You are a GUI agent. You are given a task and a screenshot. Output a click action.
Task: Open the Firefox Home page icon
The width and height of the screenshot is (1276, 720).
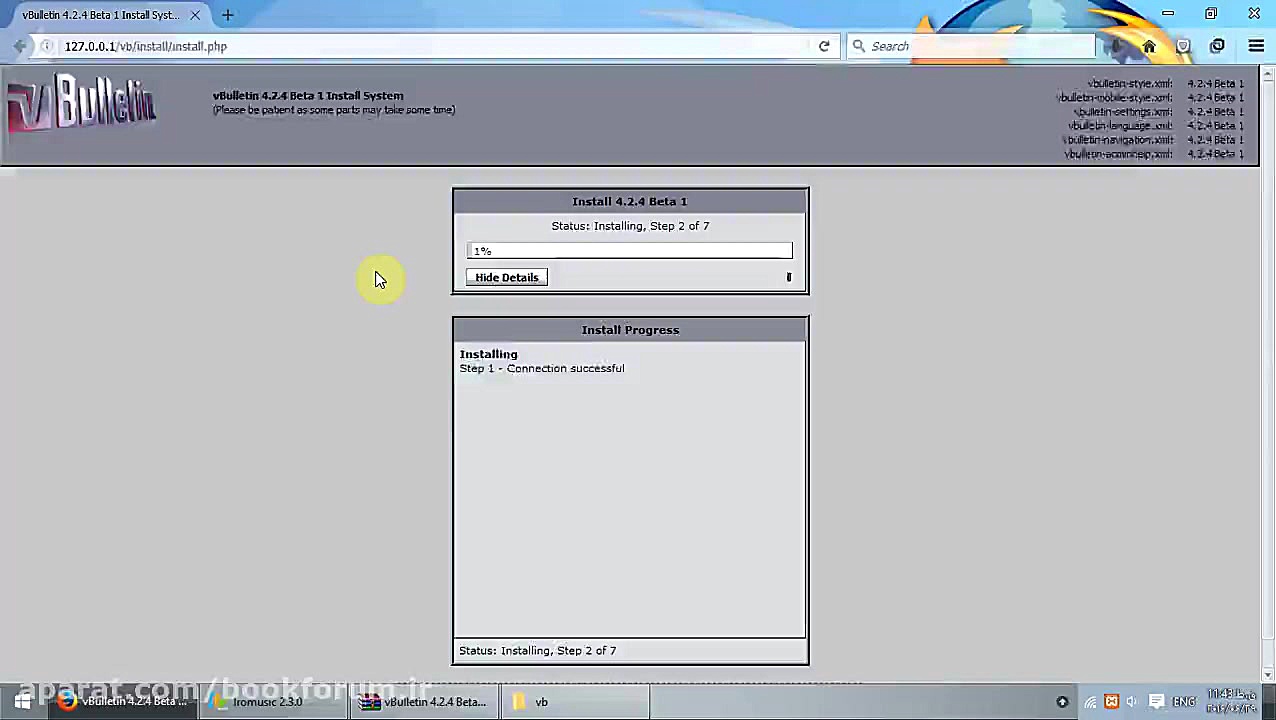point(1149,46)
